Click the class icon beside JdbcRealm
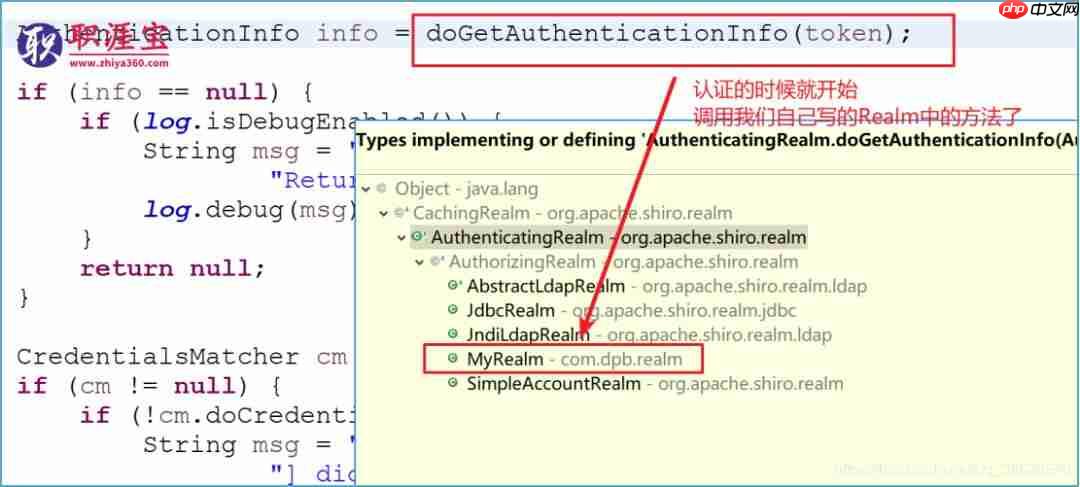This screenshot has width=1080, height=487. pyautogui.click(x=453, y=310)
